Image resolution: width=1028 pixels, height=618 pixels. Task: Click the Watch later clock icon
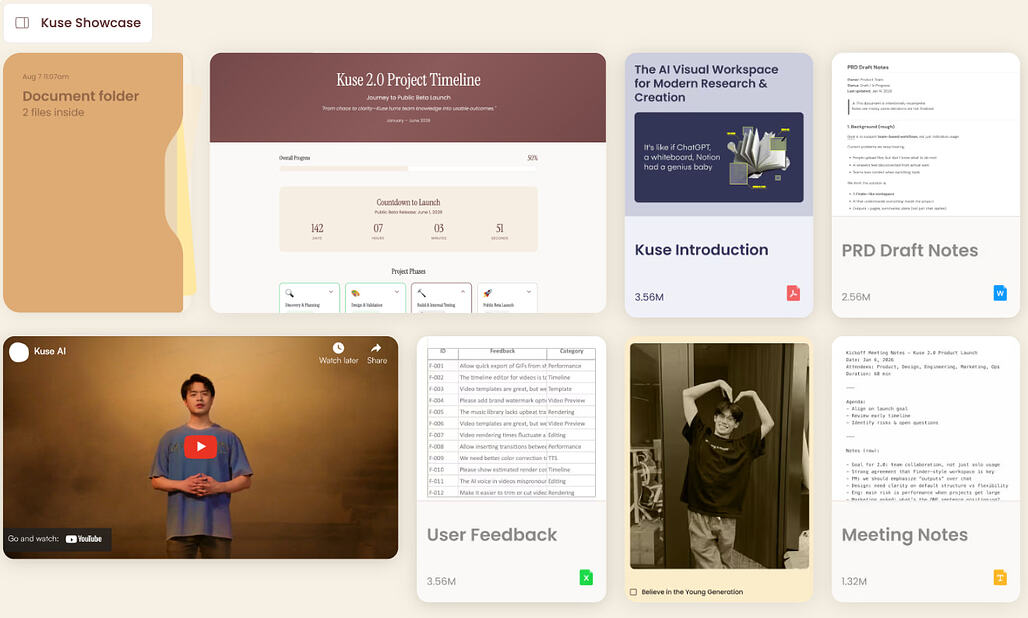pyautogui.click(x=337, y=349)
